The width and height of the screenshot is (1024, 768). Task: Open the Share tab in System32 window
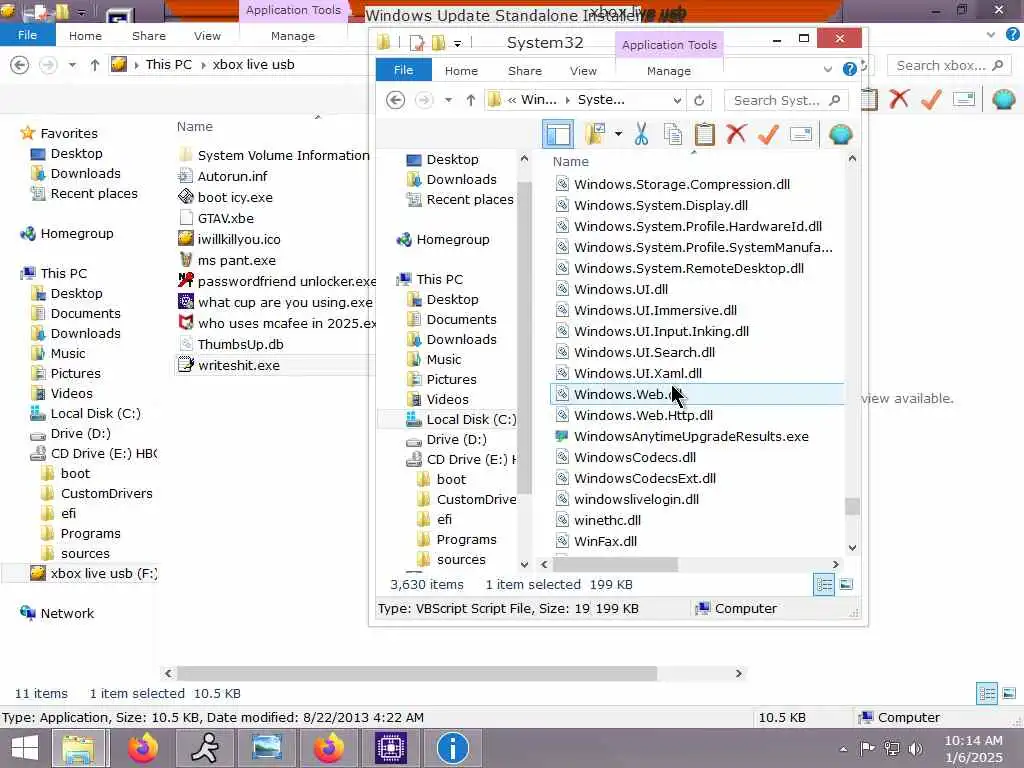(x=524, y=71)
